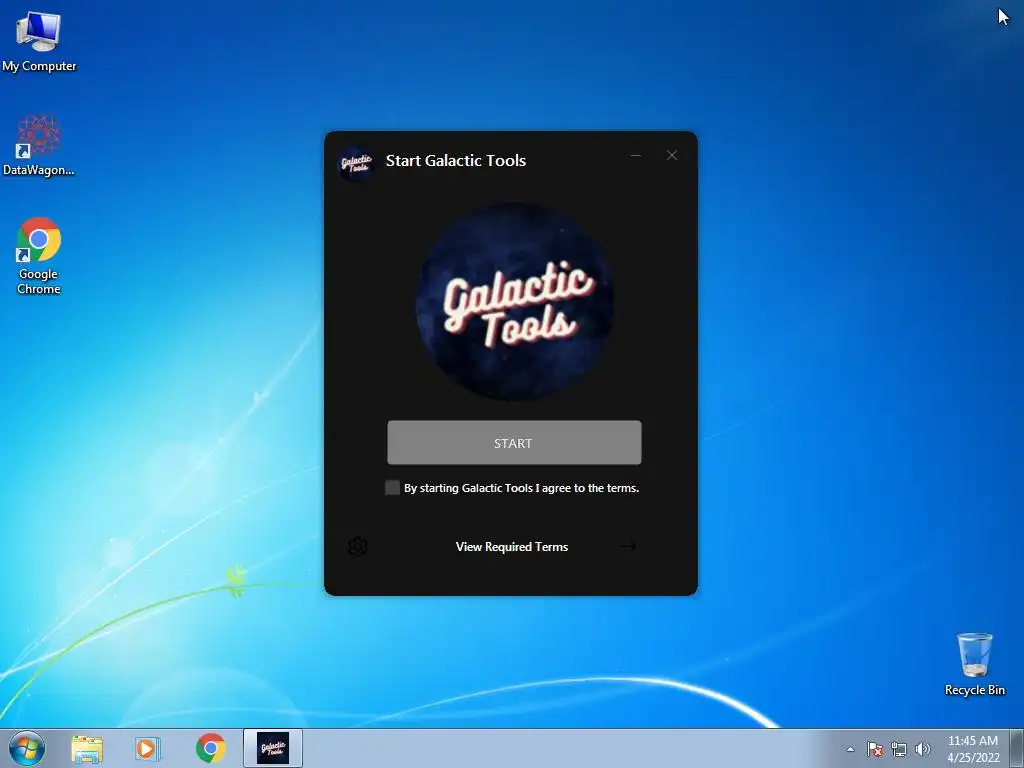Open Windows Explorer from the taskbar
The height and width of the screenshot is (768, 1024).
coord(87,748)
